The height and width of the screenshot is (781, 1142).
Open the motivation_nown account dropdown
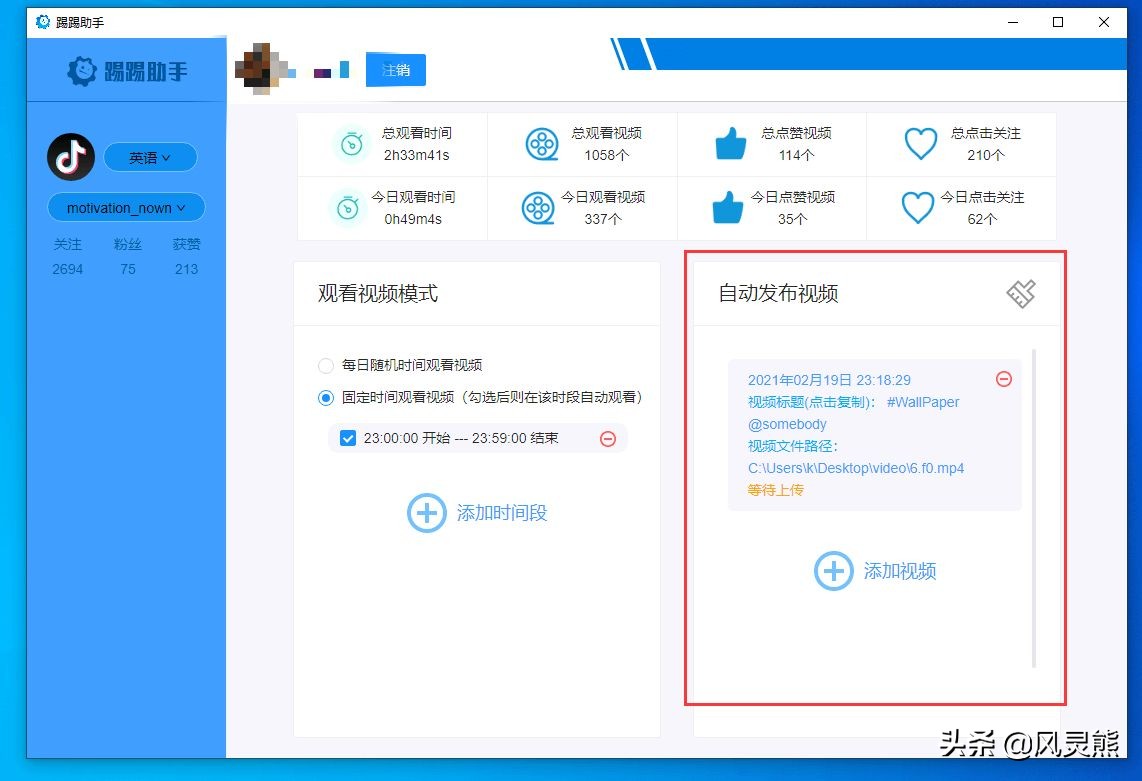click(125, 208)
